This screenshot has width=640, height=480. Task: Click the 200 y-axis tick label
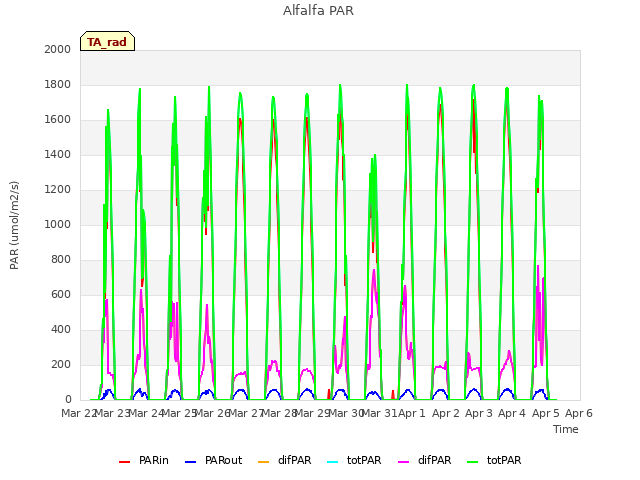pos(61,364)
